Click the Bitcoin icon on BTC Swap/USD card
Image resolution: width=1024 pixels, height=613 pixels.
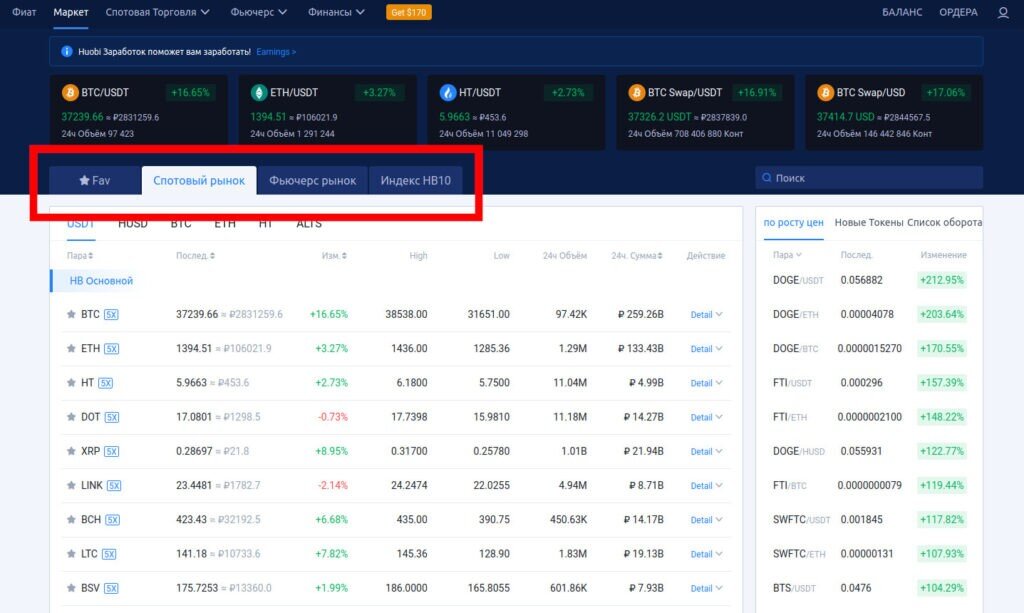[x=825, y=93]
